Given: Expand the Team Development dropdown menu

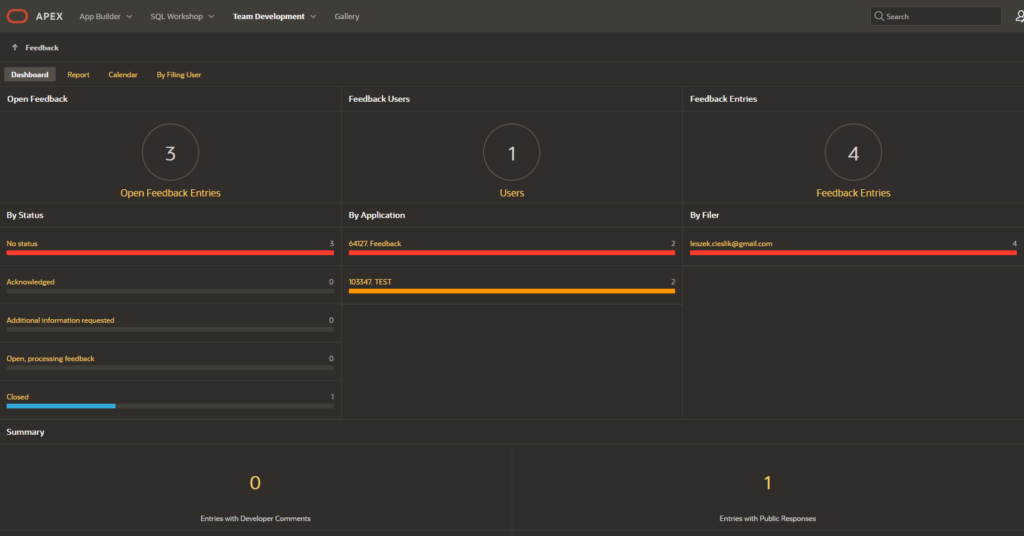Looking at the screenshot, I should (274, 16).
